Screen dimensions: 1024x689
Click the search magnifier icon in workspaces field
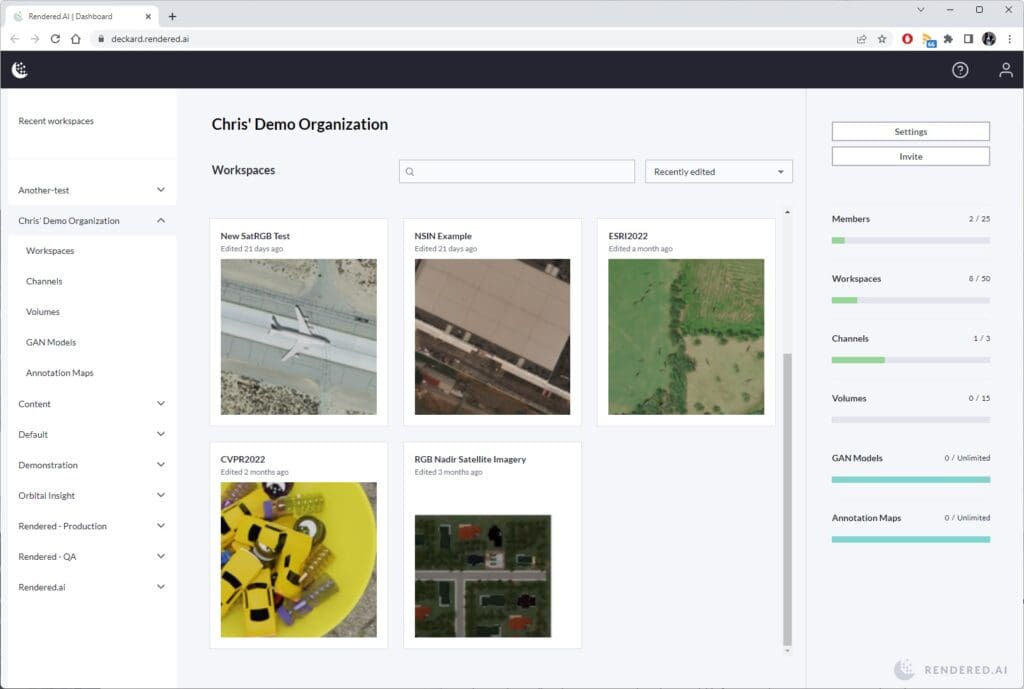tap(409, 172)
